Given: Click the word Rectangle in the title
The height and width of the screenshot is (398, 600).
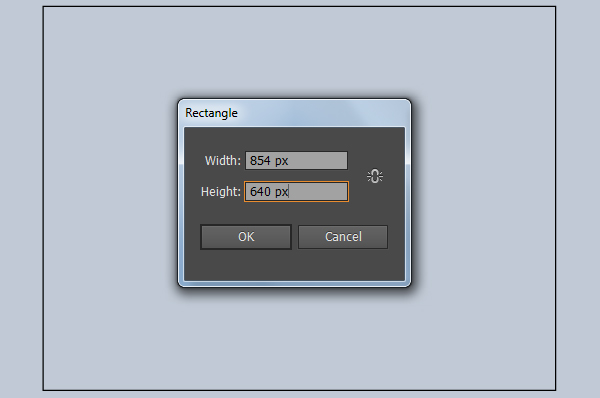Looking at the screenshot, I should (x=211, y=113).
